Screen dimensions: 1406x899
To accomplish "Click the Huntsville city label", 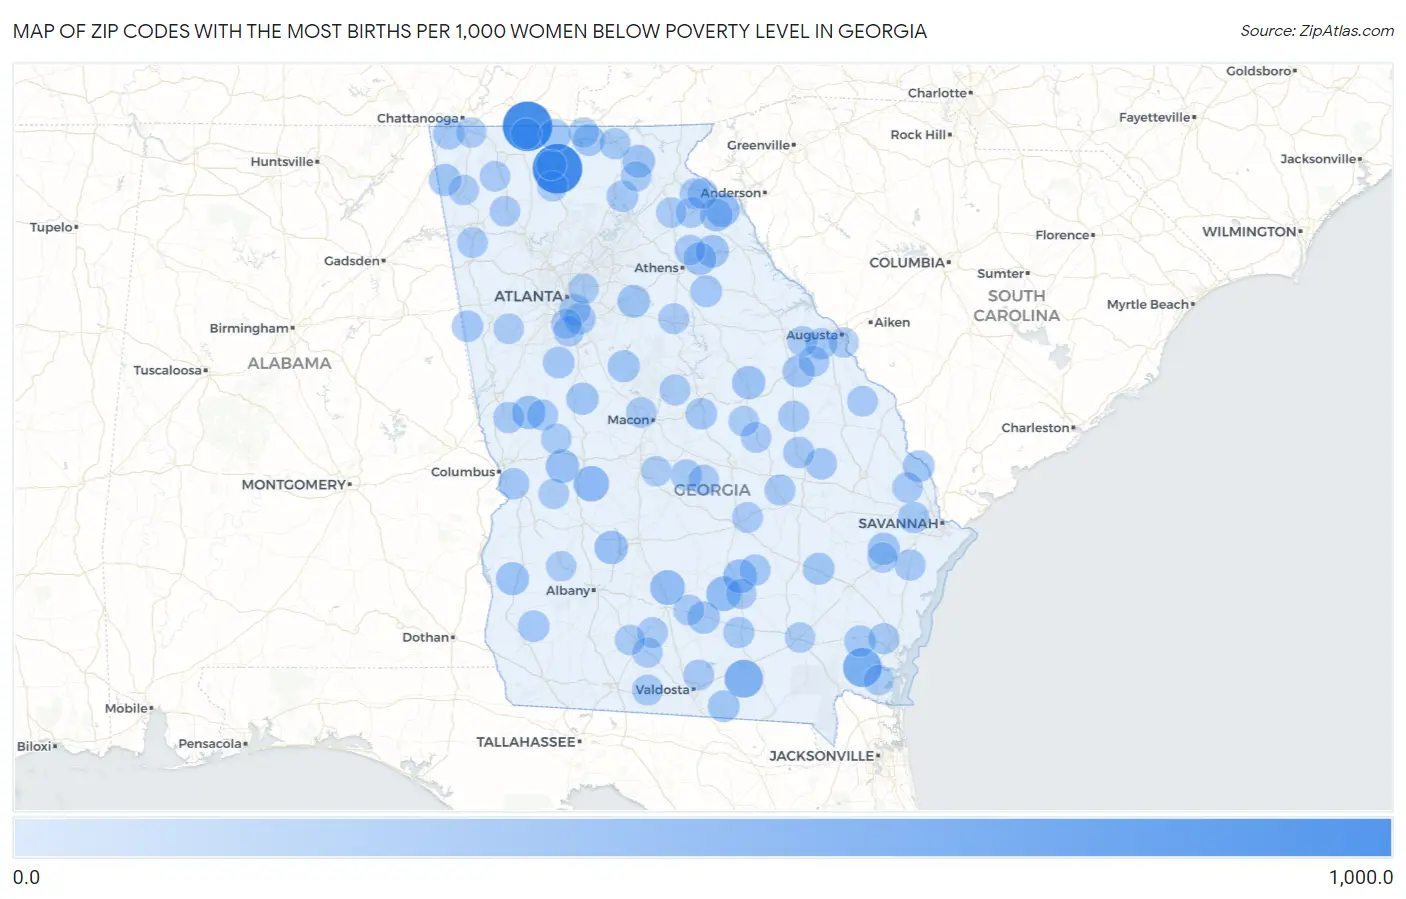I will [x=282, y=162].
